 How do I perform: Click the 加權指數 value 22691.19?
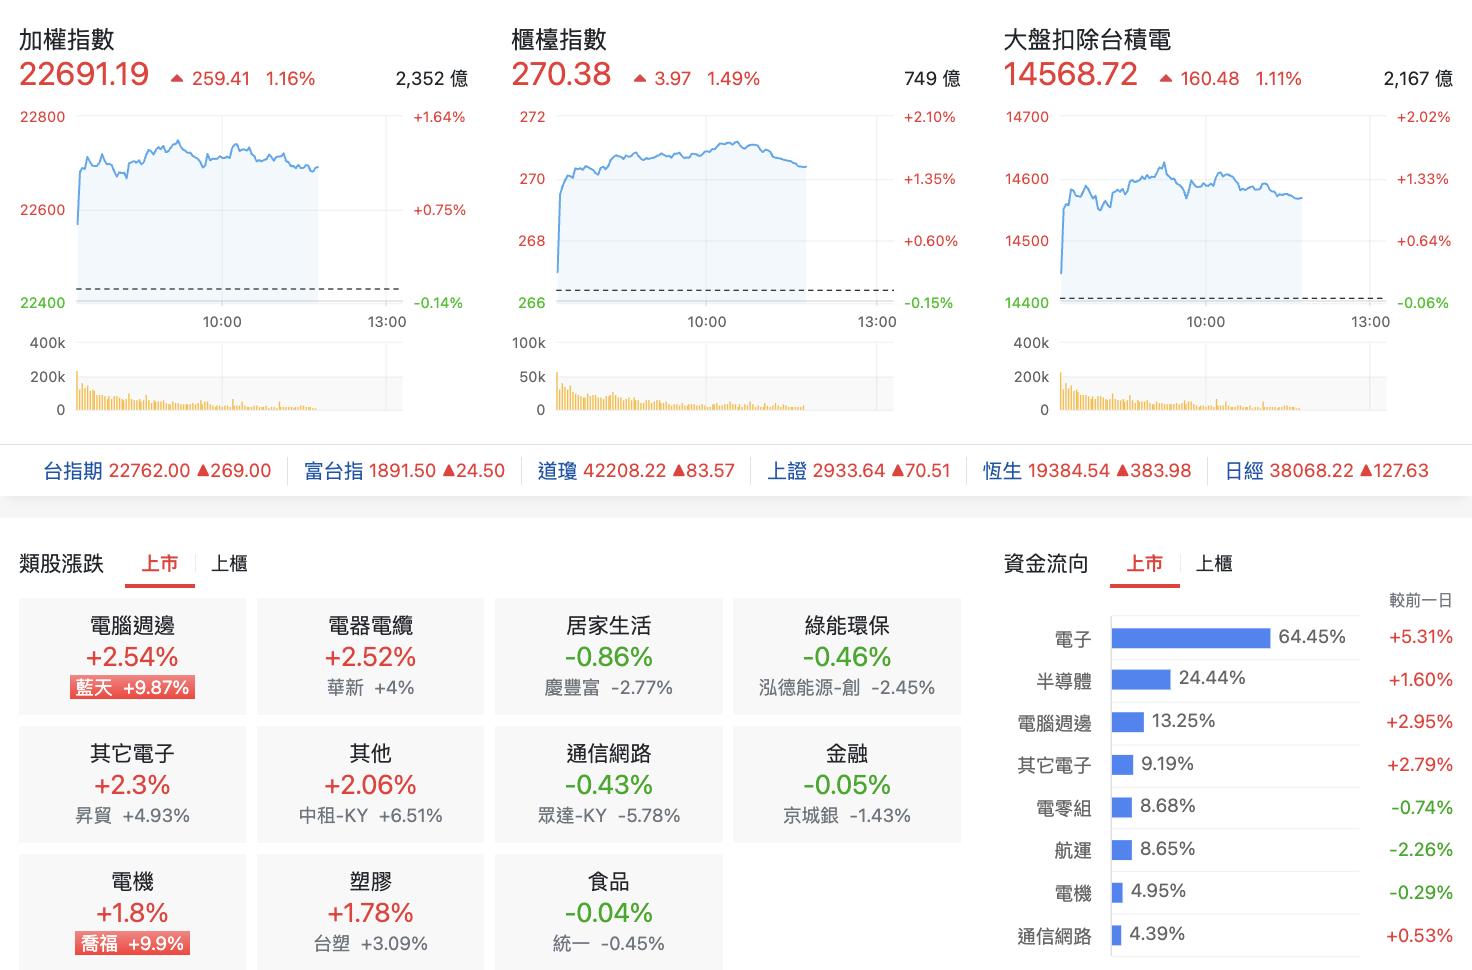[x=84, y=74]
